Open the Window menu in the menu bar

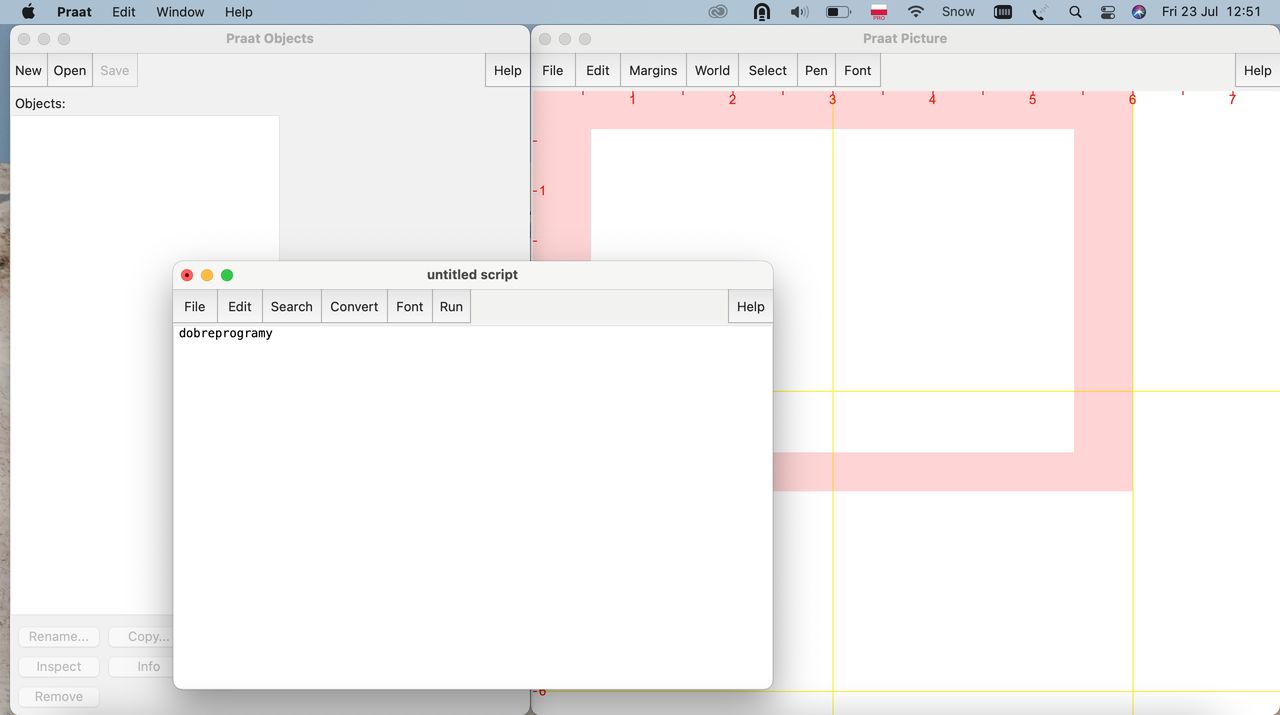pos(180,12)
